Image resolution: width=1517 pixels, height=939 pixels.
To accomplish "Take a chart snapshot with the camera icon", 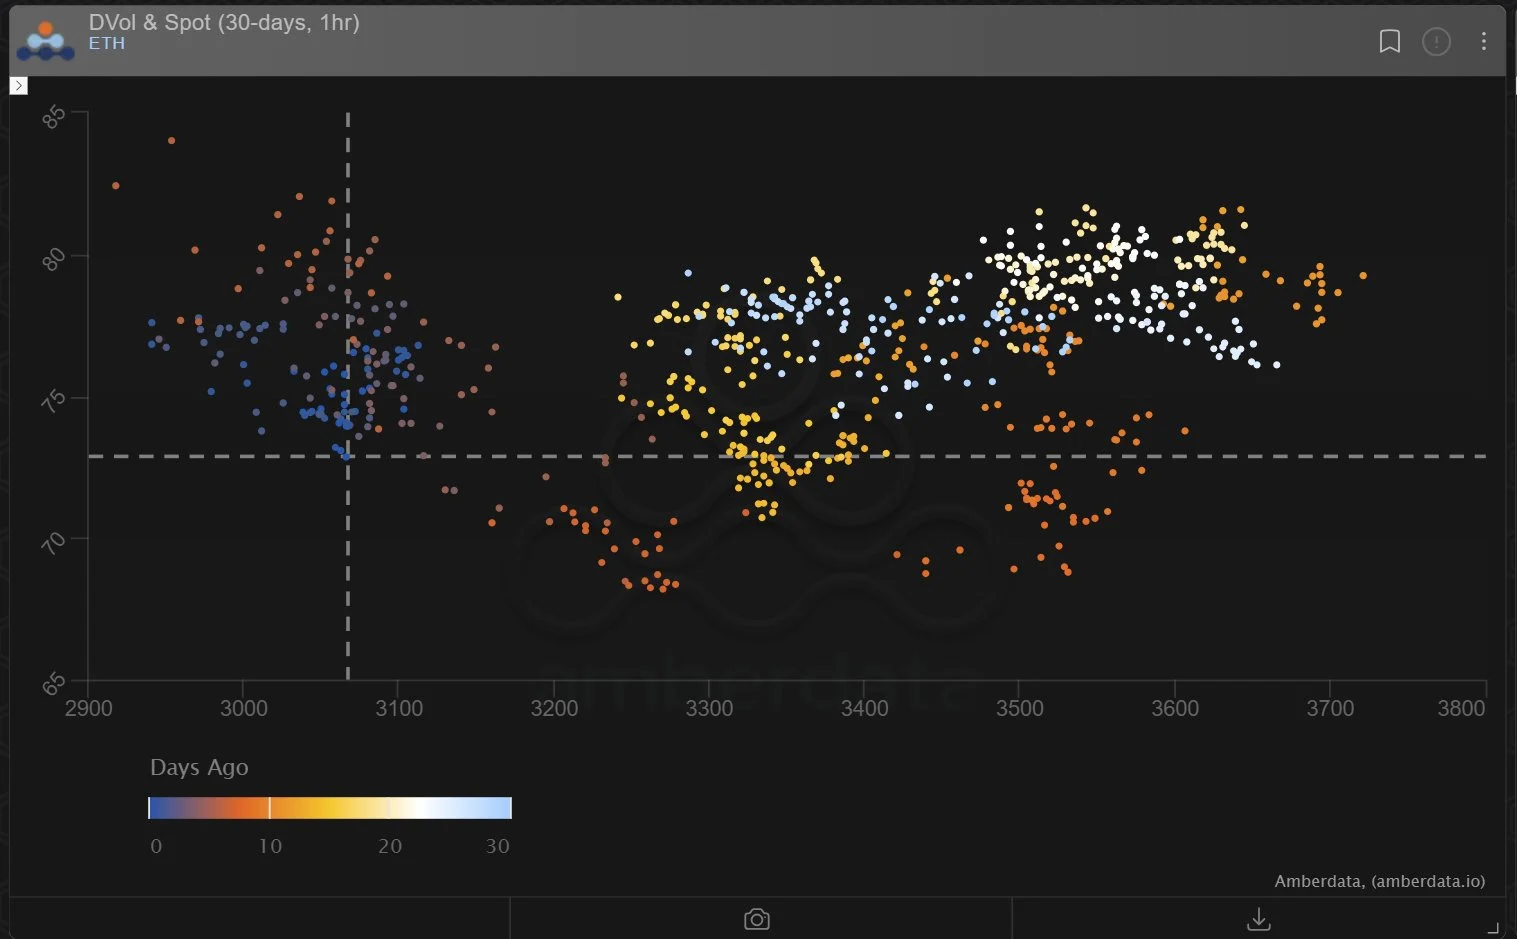I will pos(757,919).
